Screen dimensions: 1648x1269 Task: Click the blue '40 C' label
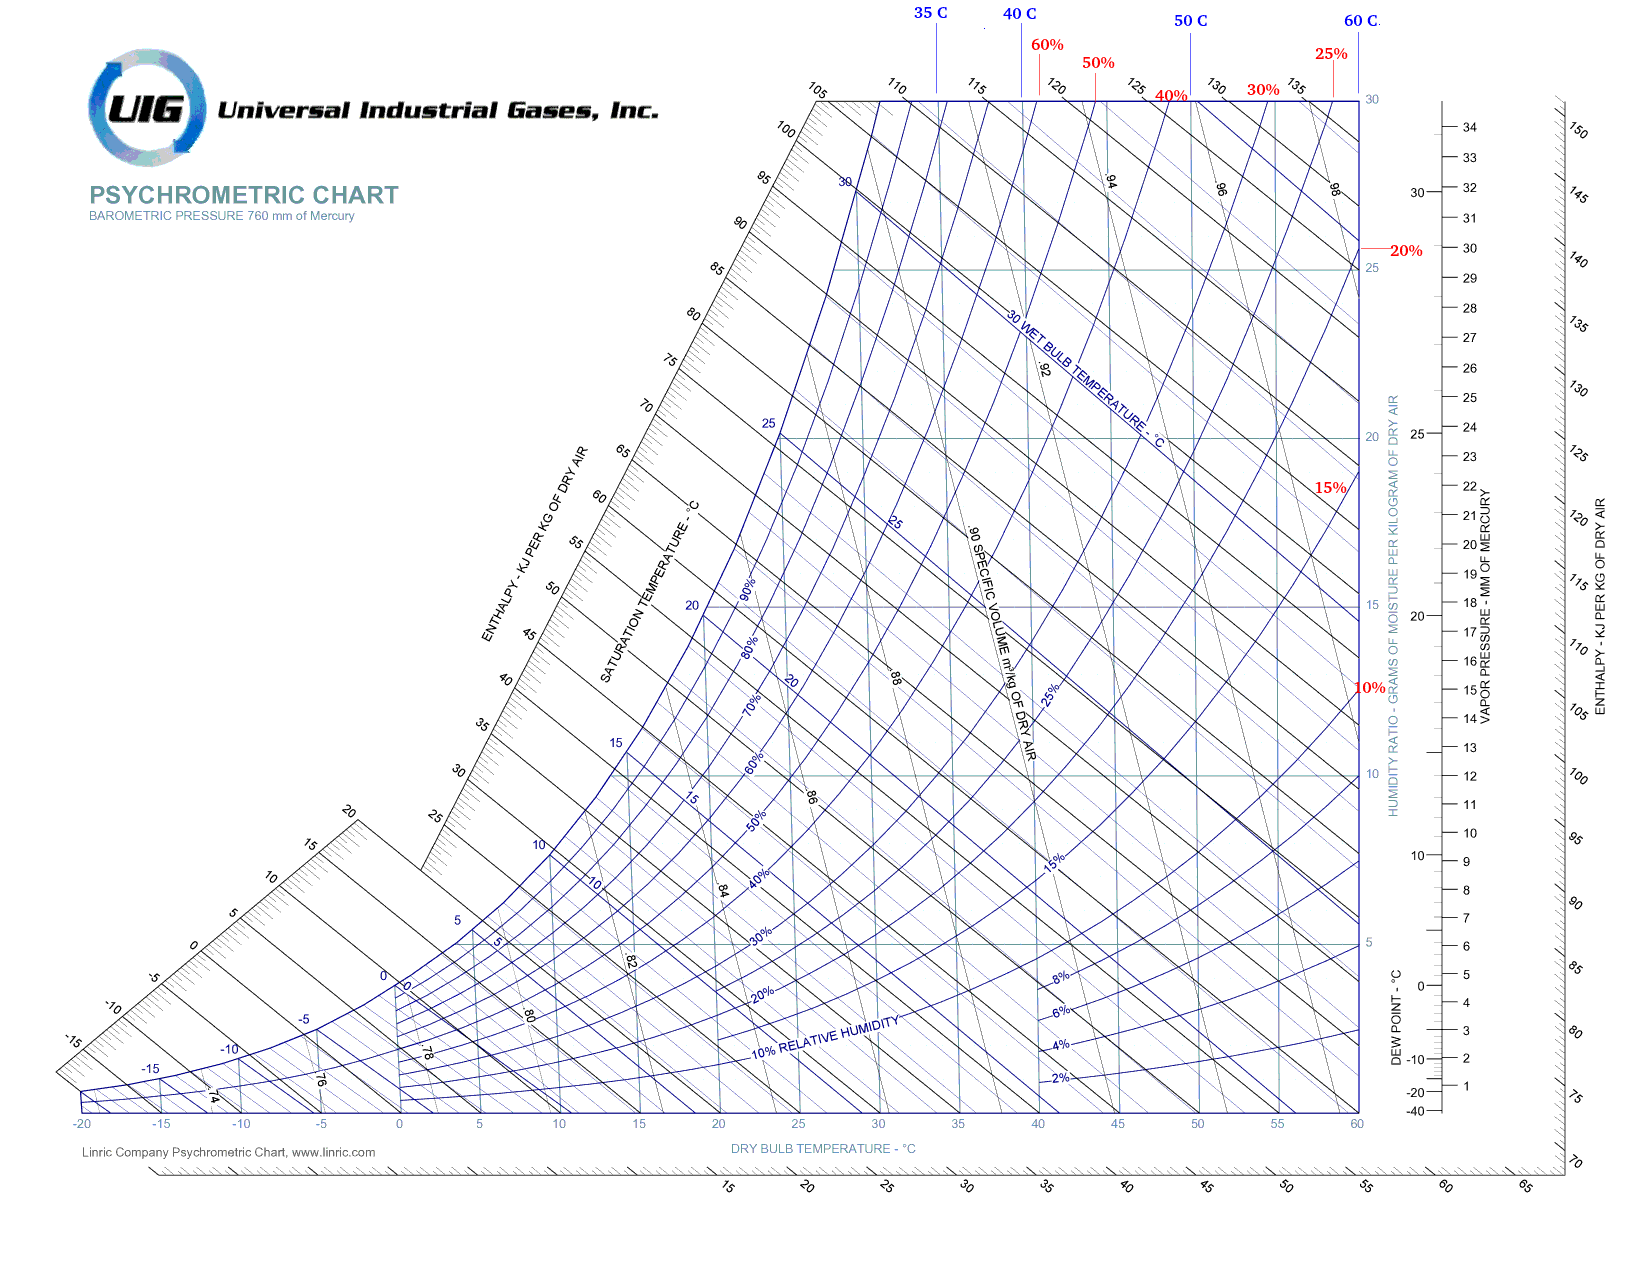point(1020,14)
